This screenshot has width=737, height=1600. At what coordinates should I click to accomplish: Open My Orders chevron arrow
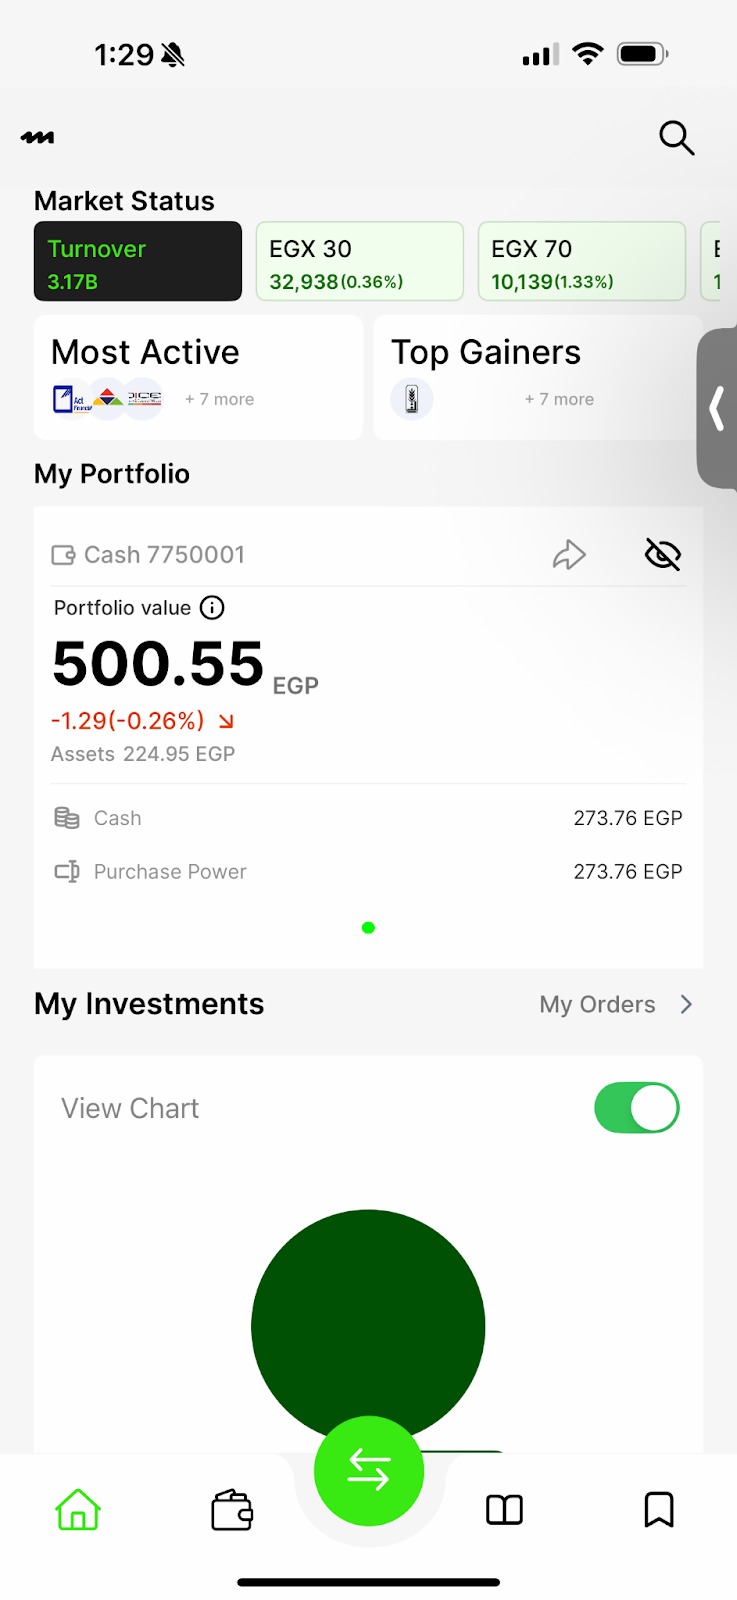click(x=686, y=1004)
